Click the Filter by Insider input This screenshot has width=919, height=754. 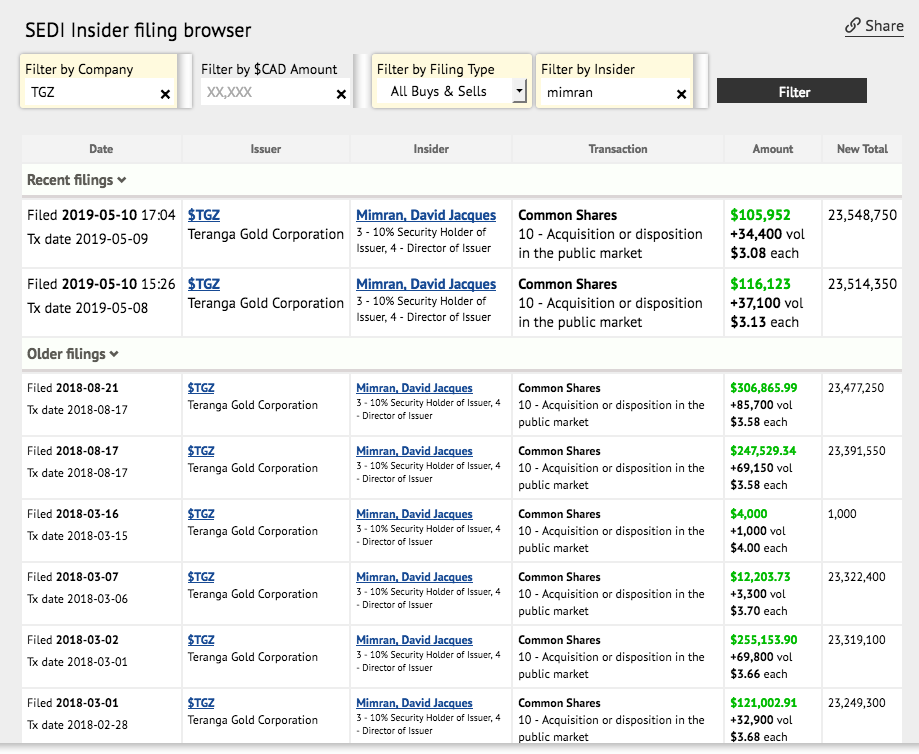tap(605, 93)
